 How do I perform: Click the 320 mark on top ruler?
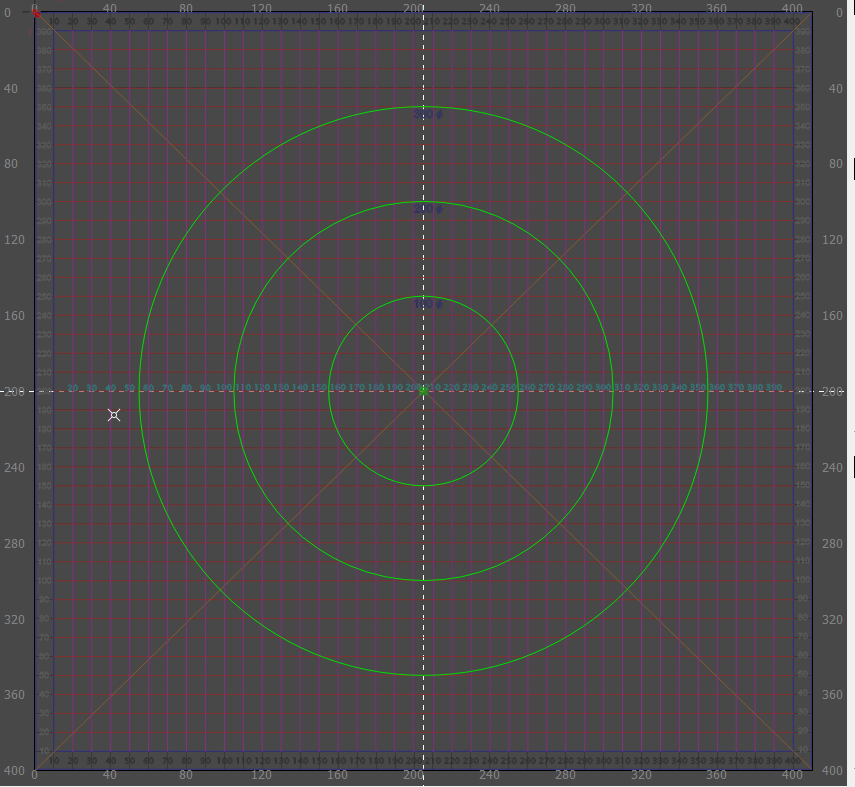point(641,7)
